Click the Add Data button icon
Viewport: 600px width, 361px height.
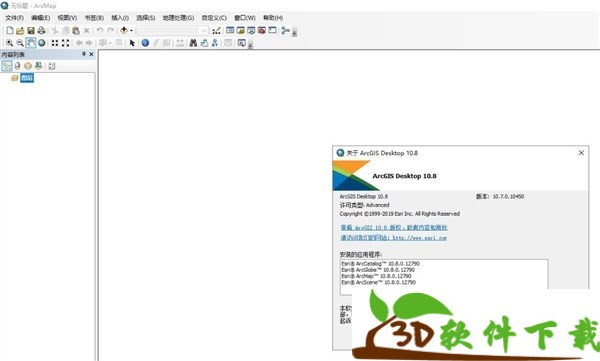[x=124, y=30]
